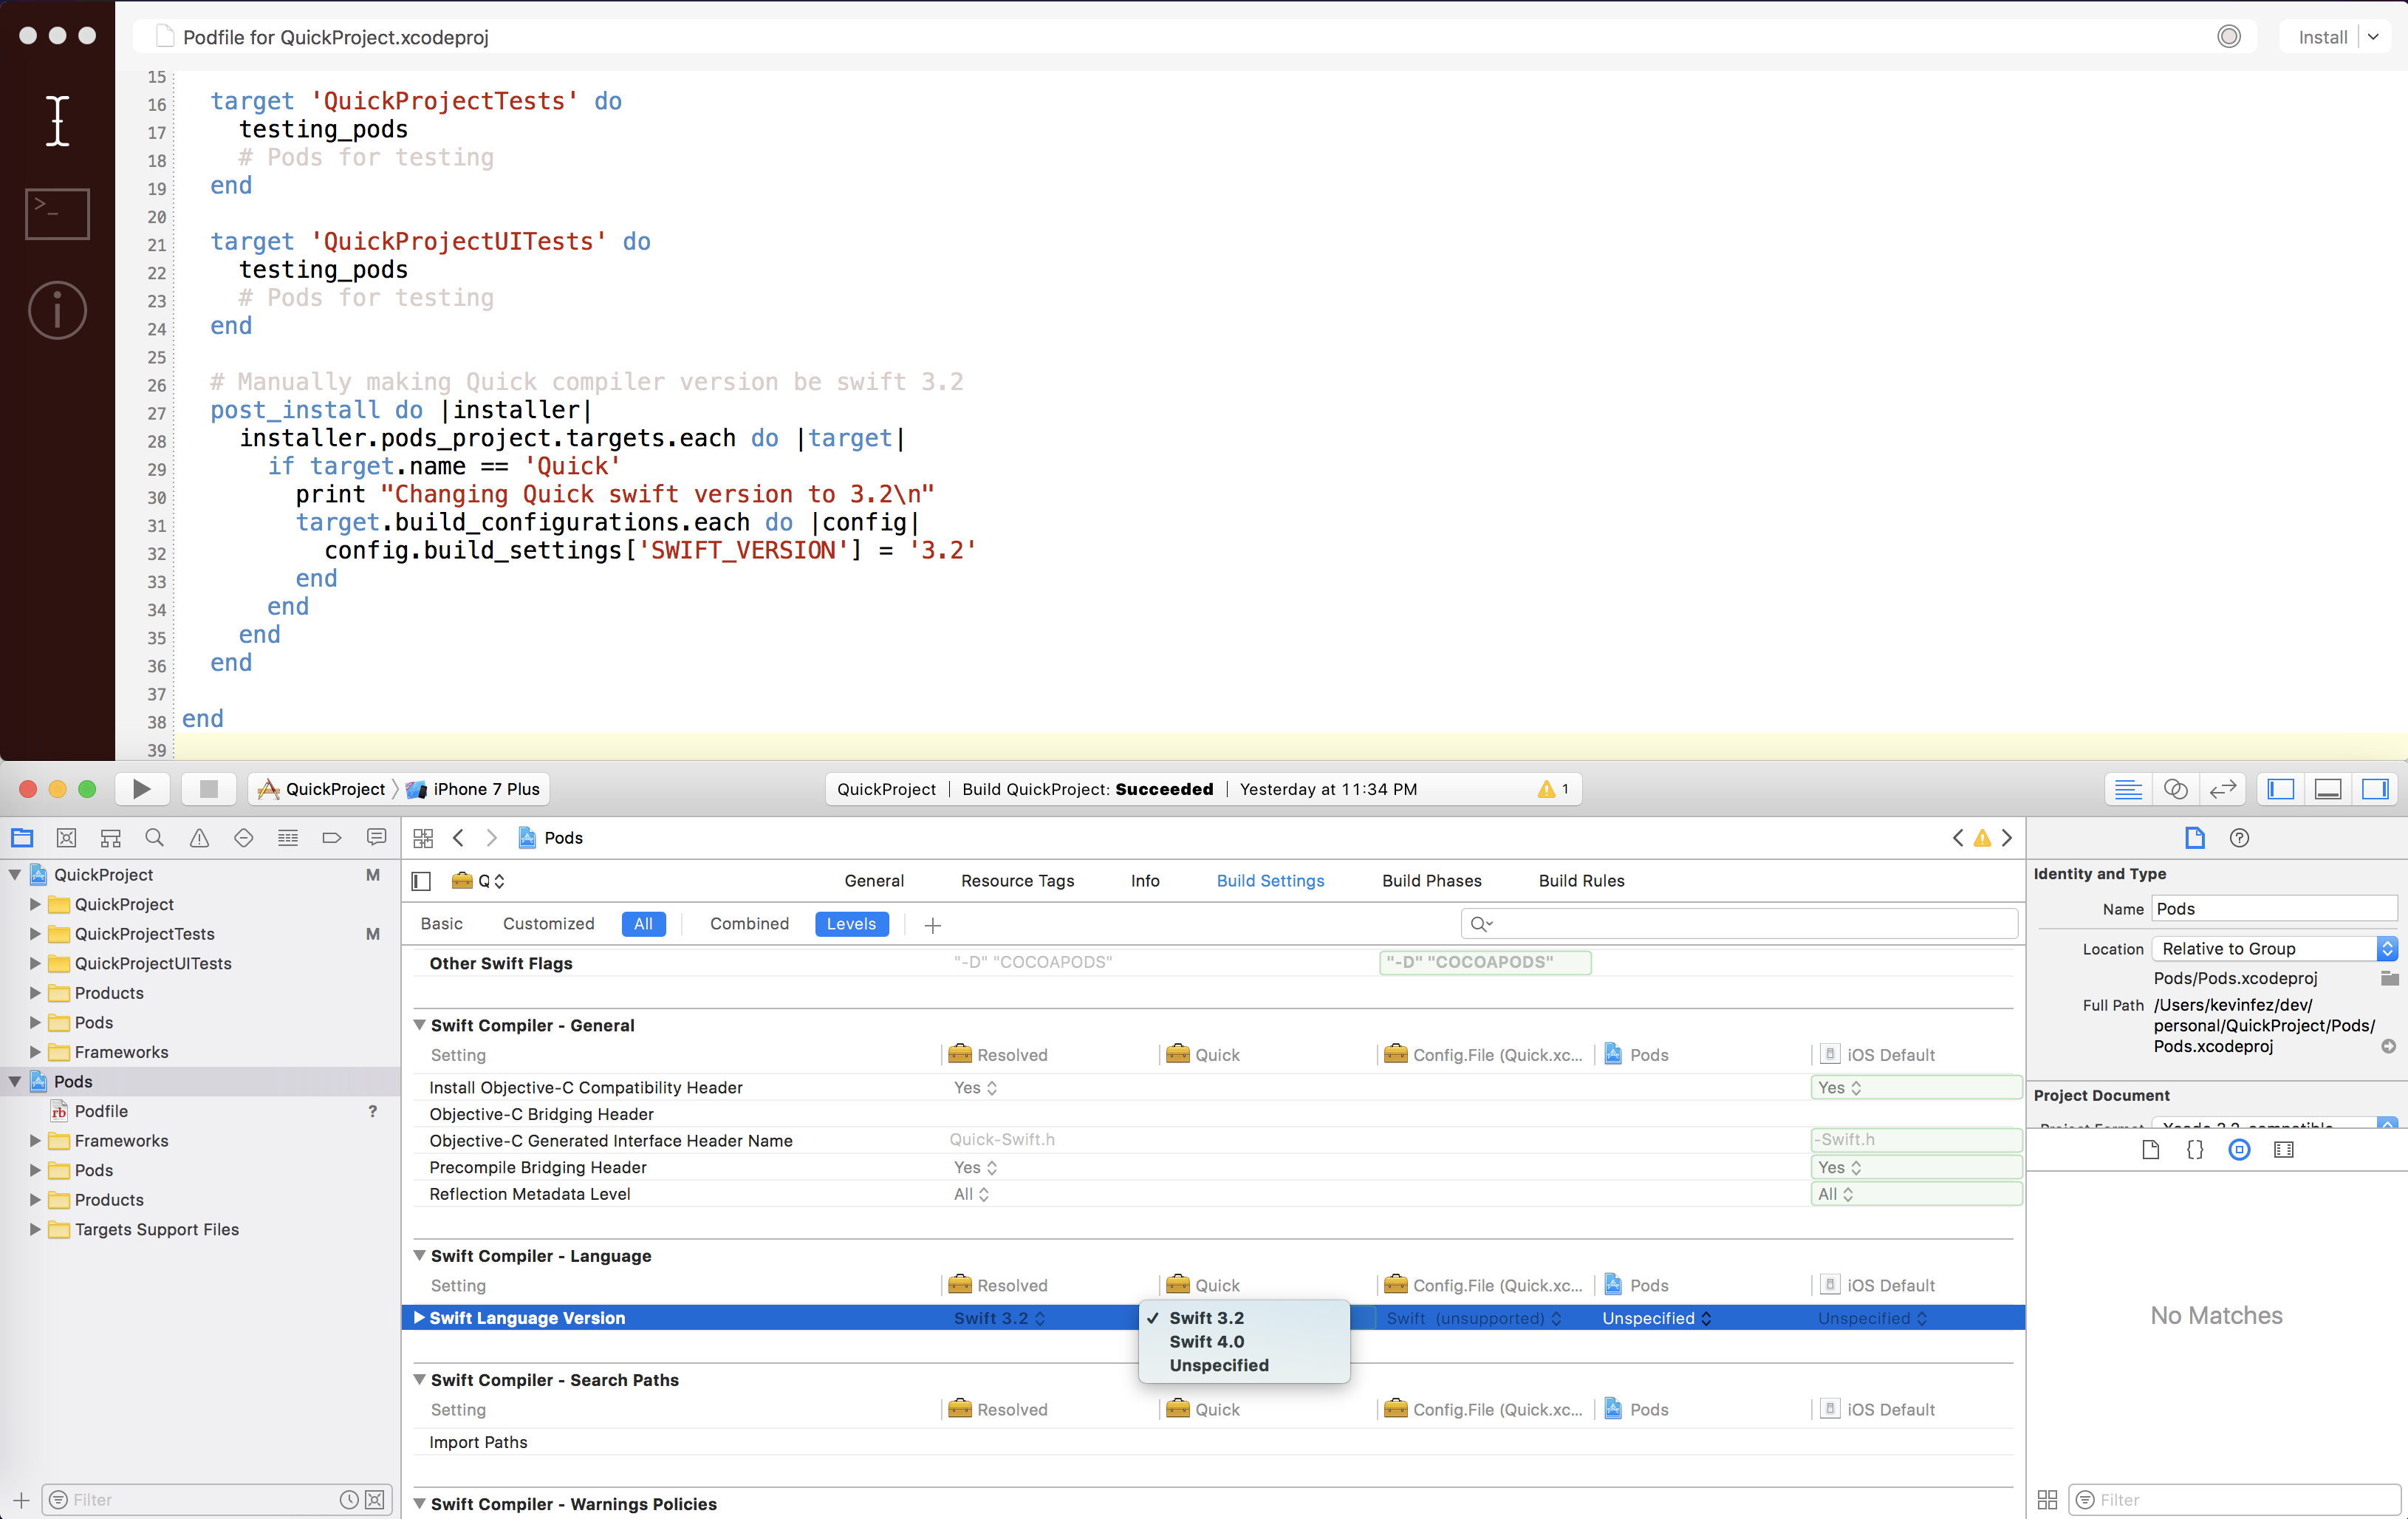The image size is (2408, 1519).
Task: Open the Podfile in Pods project
Action: [101, 1112]
